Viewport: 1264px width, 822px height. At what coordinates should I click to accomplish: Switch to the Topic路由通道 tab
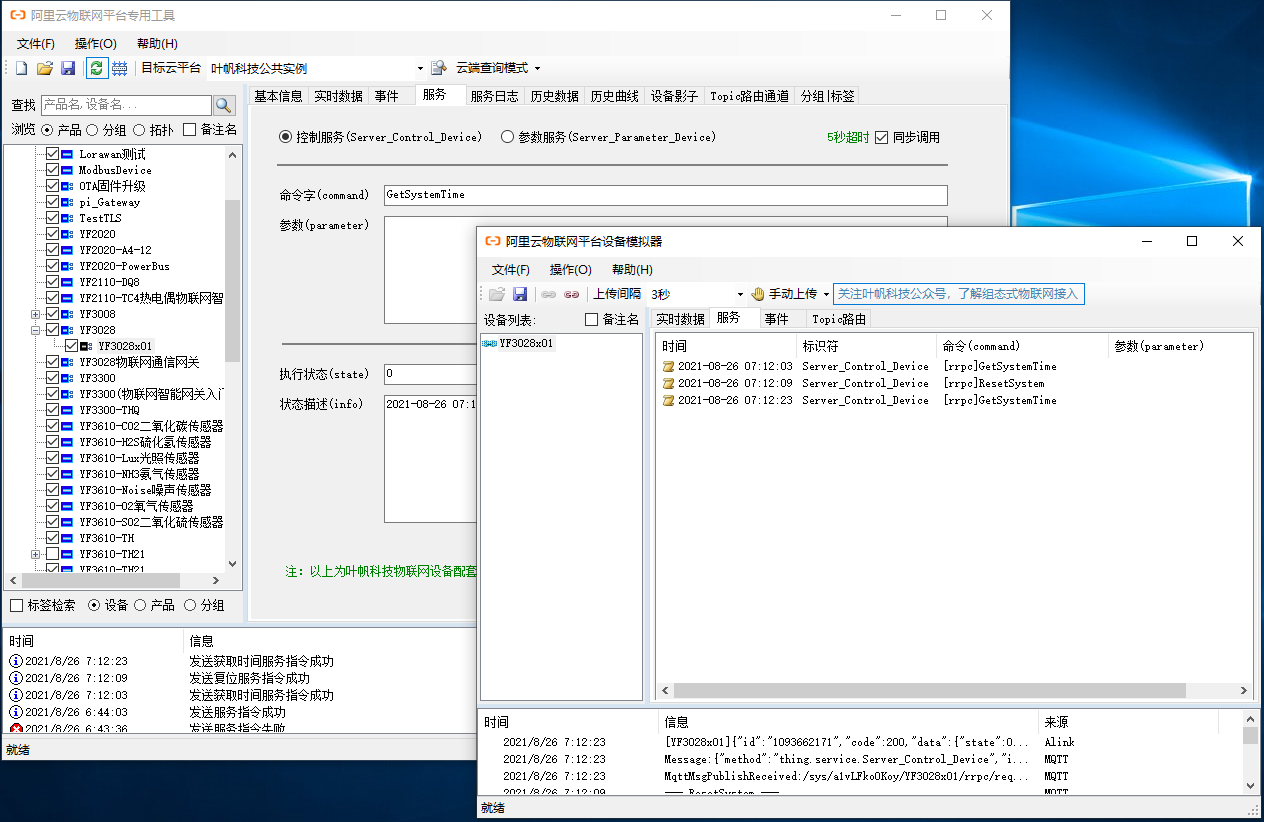coord(749,96)
